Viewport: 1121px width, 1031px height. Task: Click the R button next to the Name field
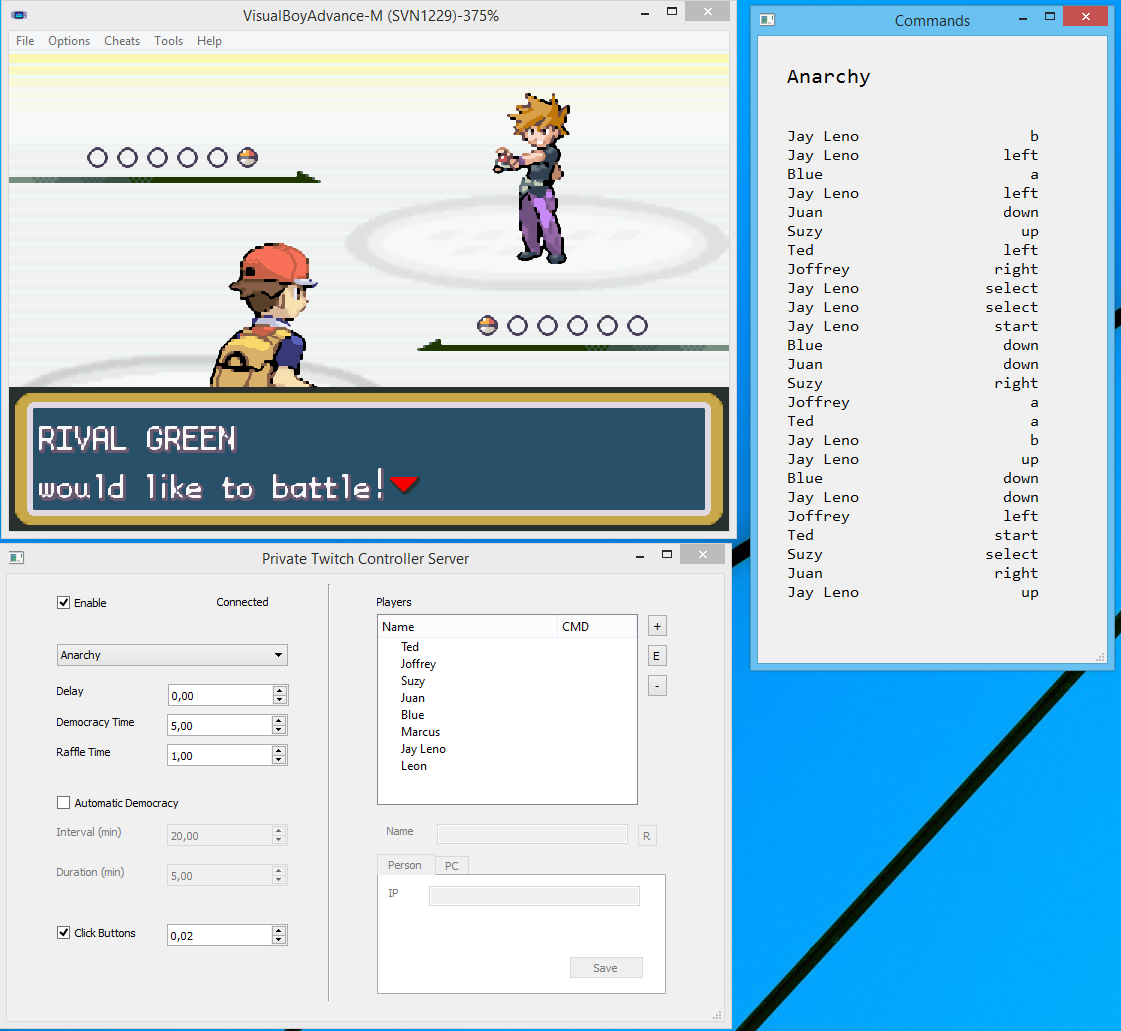[646, 836]
